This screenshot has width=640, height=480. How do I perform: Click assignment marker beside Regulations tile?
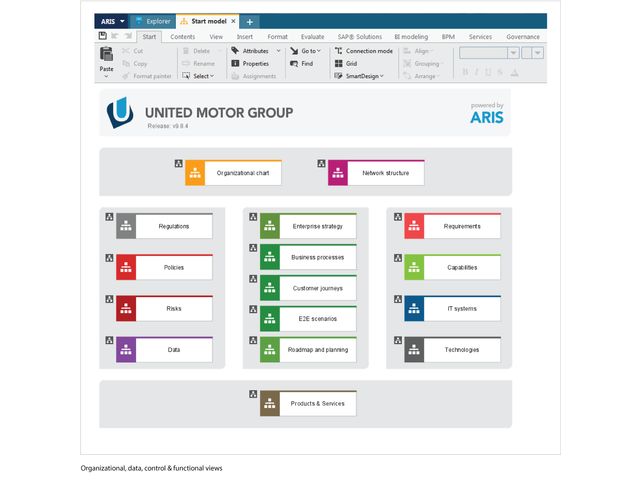[108, 216]
